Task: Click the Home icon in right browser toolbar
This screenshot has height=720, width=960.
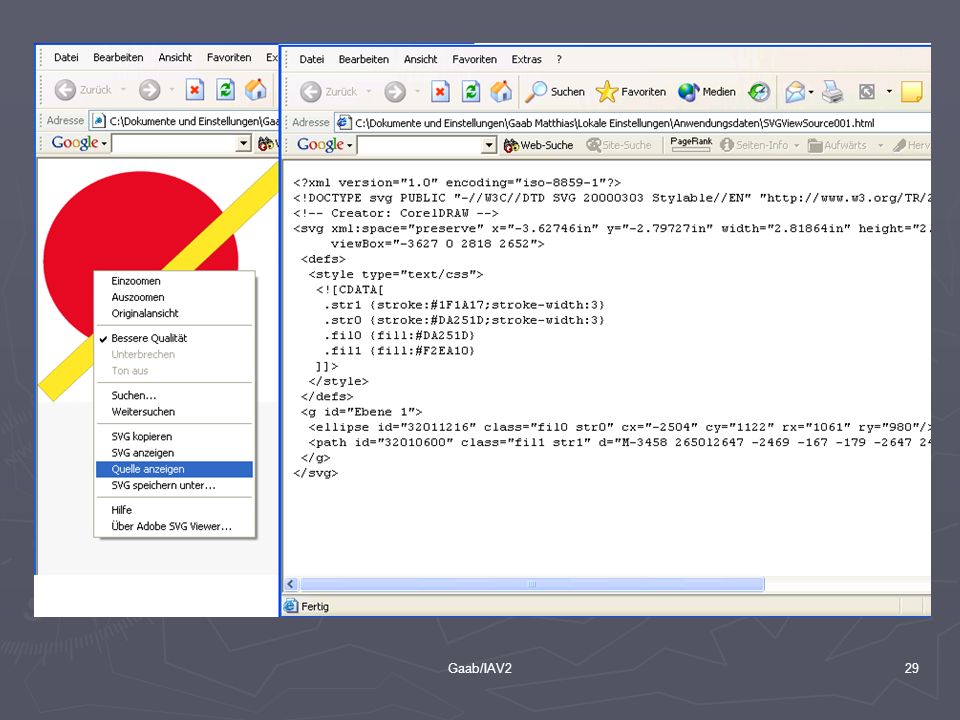Action: [x=501, y=92]
